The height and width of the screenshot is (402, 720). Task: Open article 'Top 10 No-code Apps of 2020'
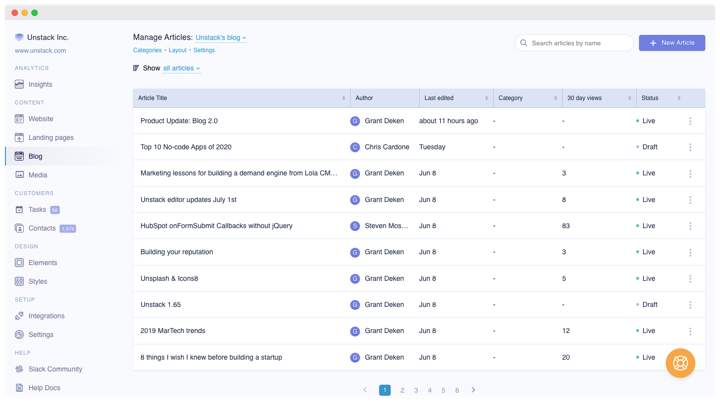[x=186, y=147]
